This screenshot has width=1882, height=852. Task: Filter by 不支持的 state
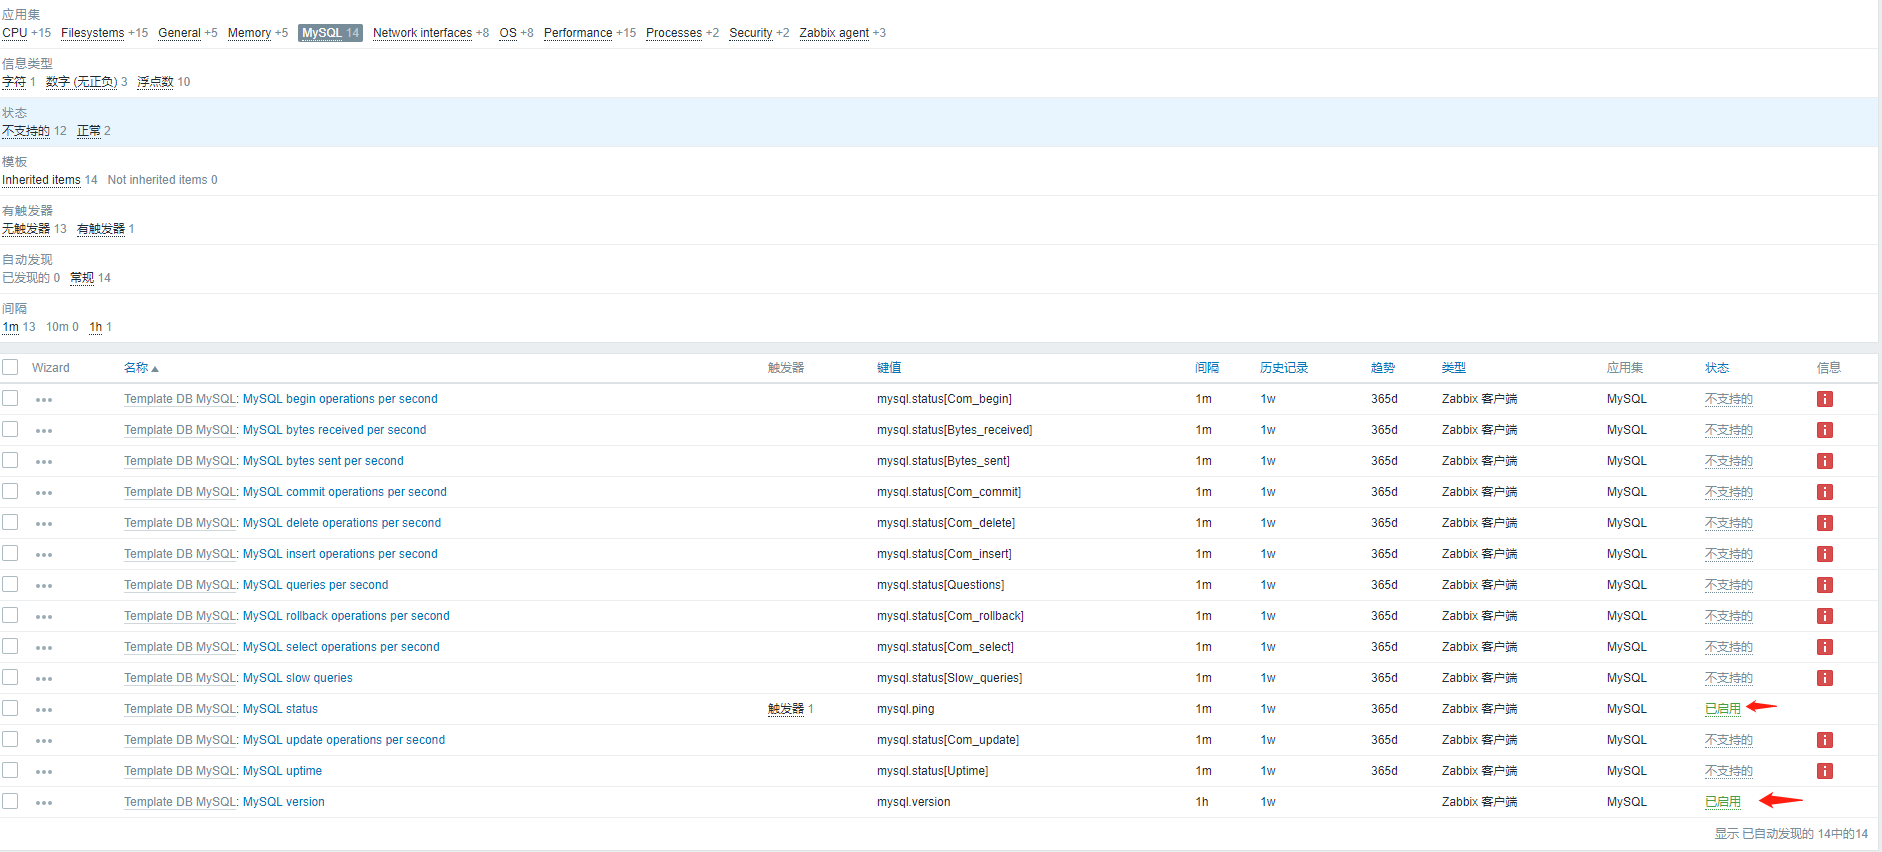[x=26, y=131]
